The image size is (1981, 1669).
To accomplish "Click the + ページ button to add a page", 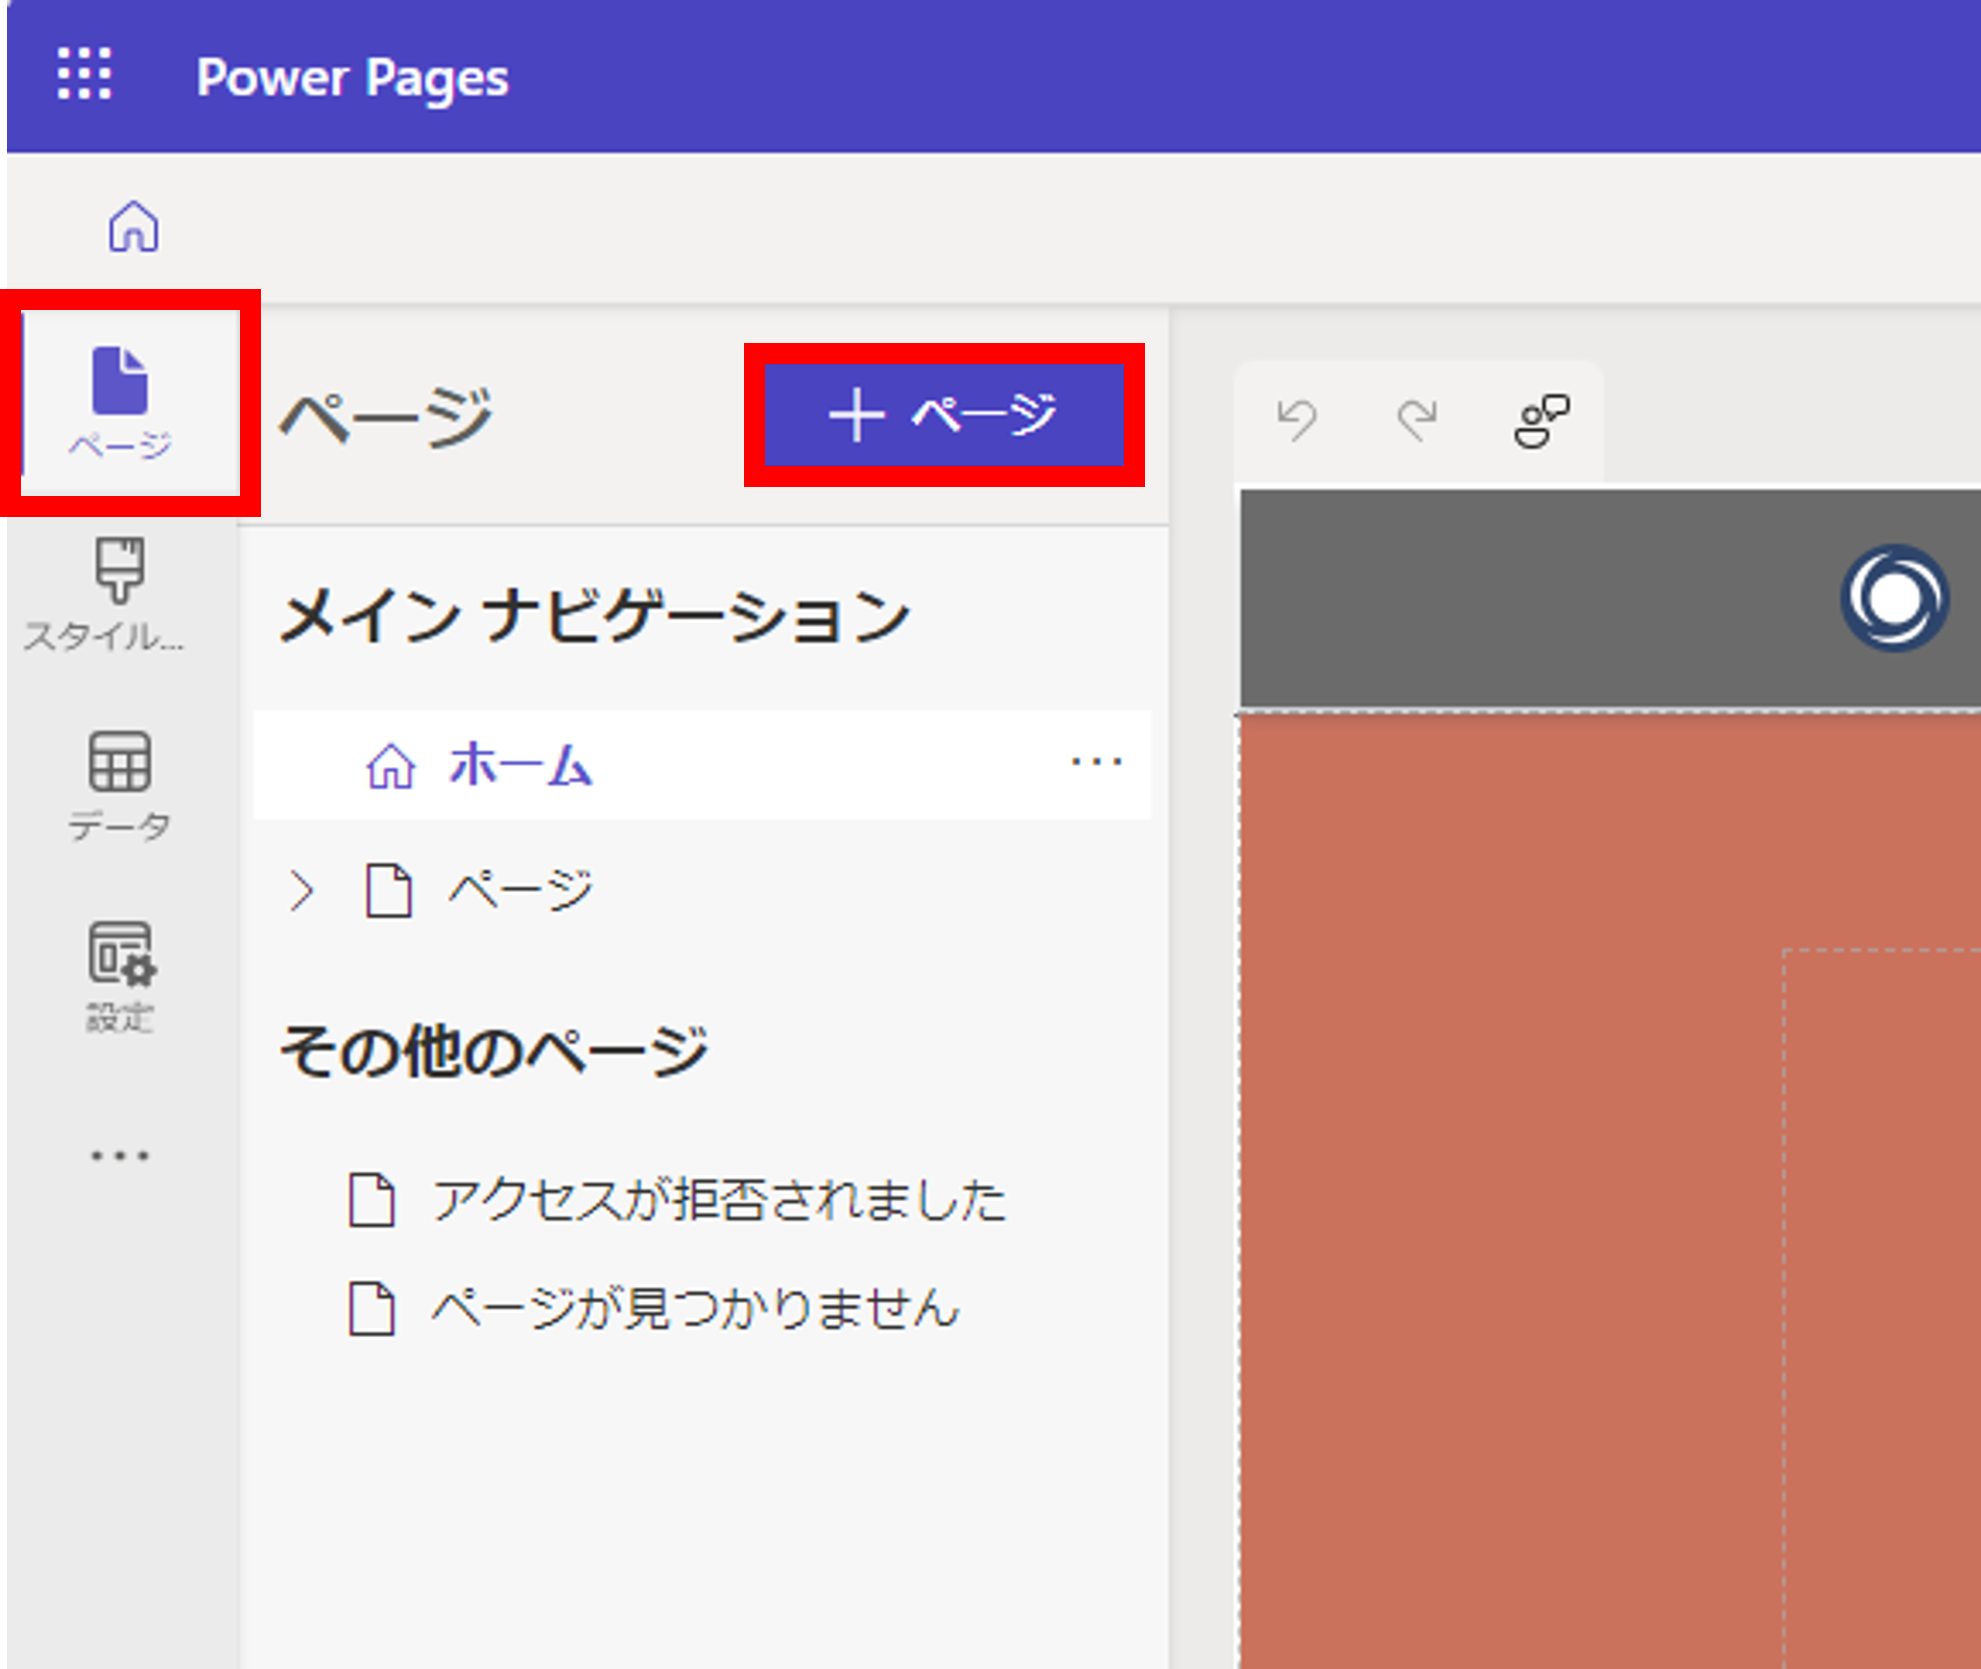I will (943, 415).
